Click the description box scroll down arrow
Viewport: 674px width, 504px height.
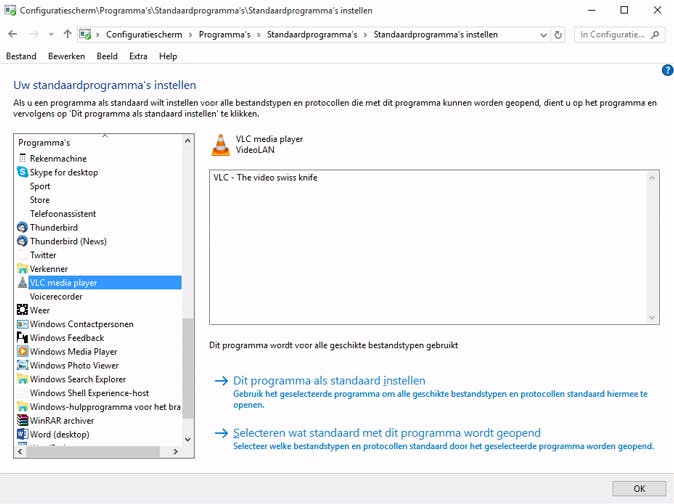click(652, 318)
